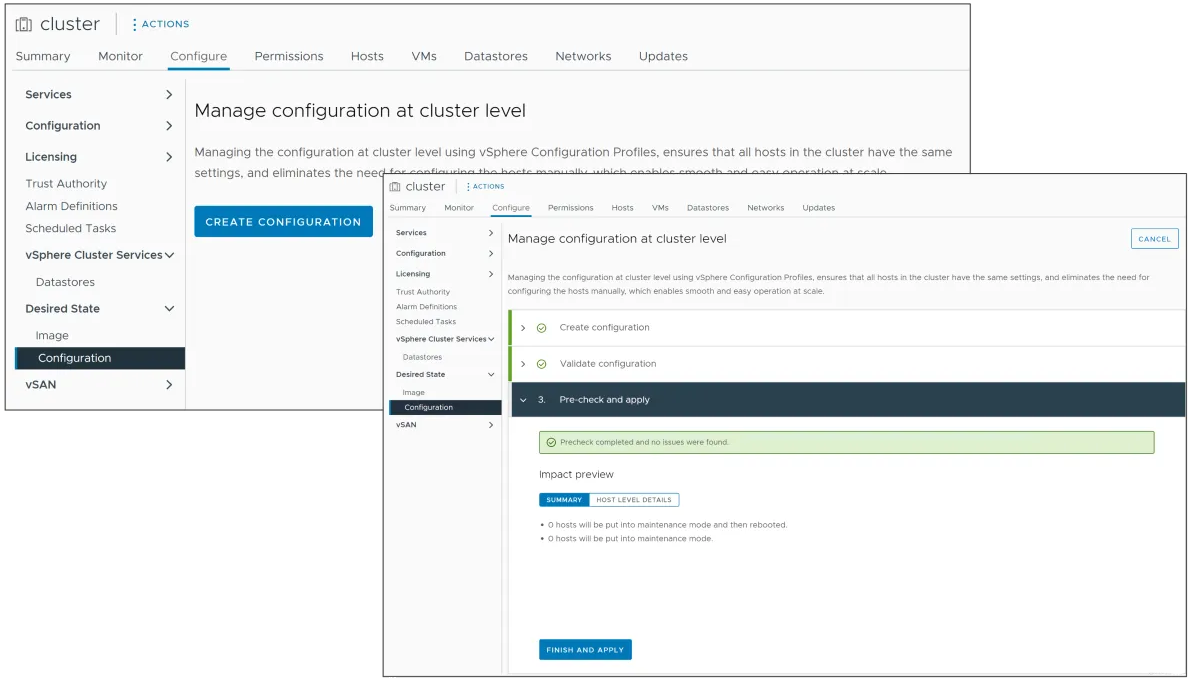Open the Monitor tab in the back window

coord(120,56)
